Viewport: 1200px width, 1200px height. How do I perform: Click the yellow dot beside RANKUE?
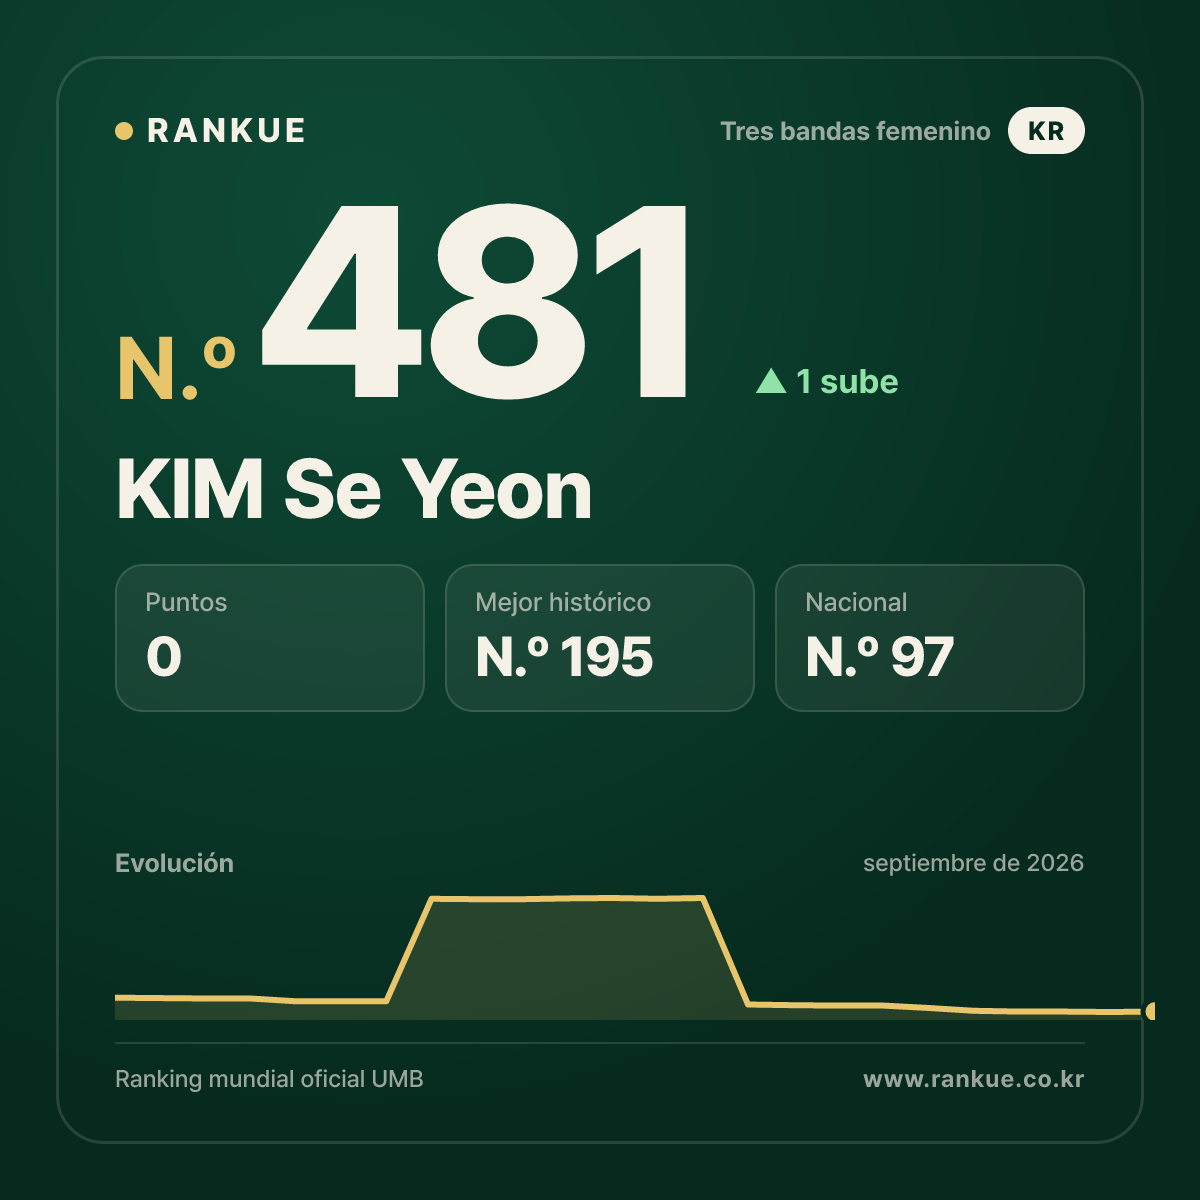(x=124, y=131)
